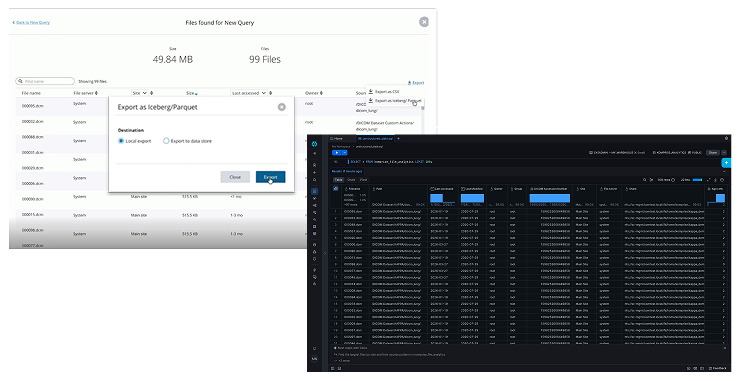
Task: Click the Close button in export dialog
Action: 235,177
